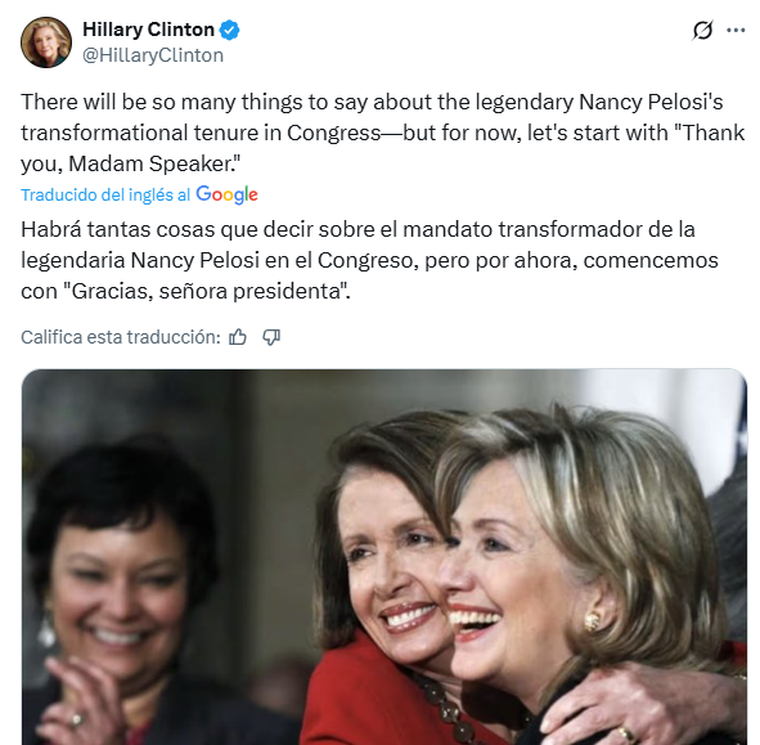Open the three-dot more options menu
Viewport: 760px width, 745px height.
736,30
